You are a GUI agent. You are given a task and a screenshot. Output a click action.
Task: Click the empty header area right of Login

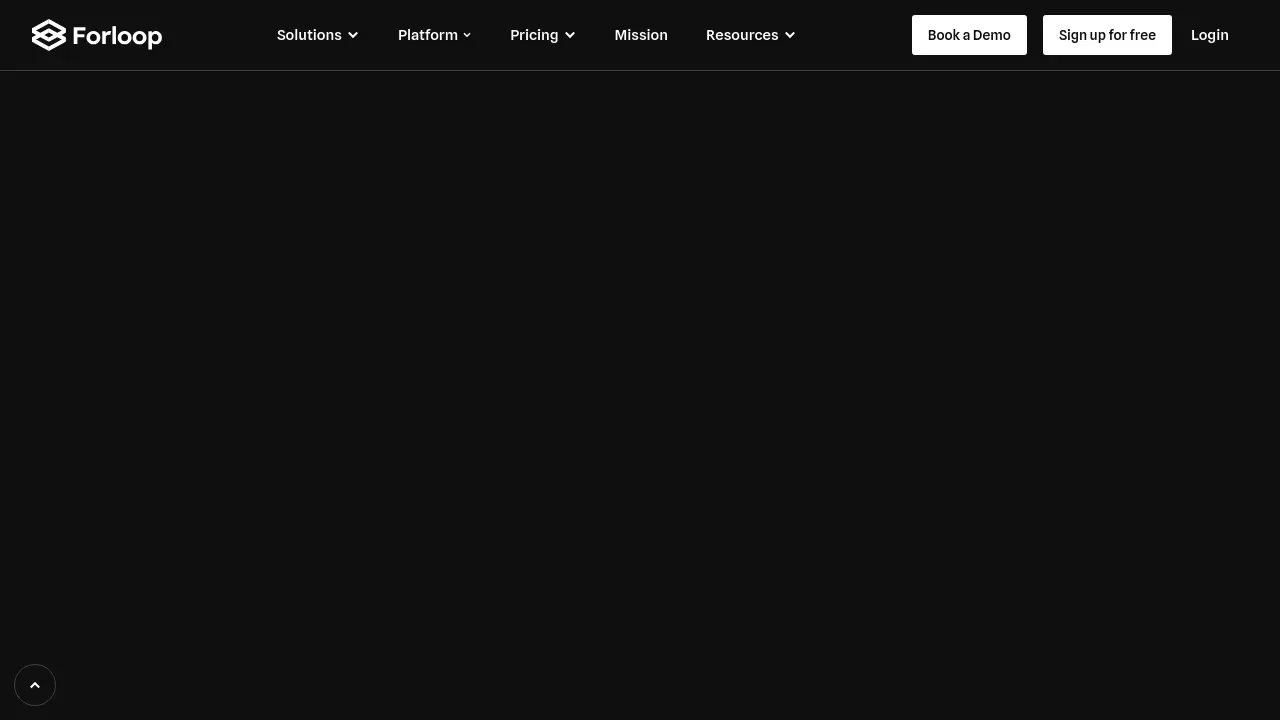click(1258, 35)
